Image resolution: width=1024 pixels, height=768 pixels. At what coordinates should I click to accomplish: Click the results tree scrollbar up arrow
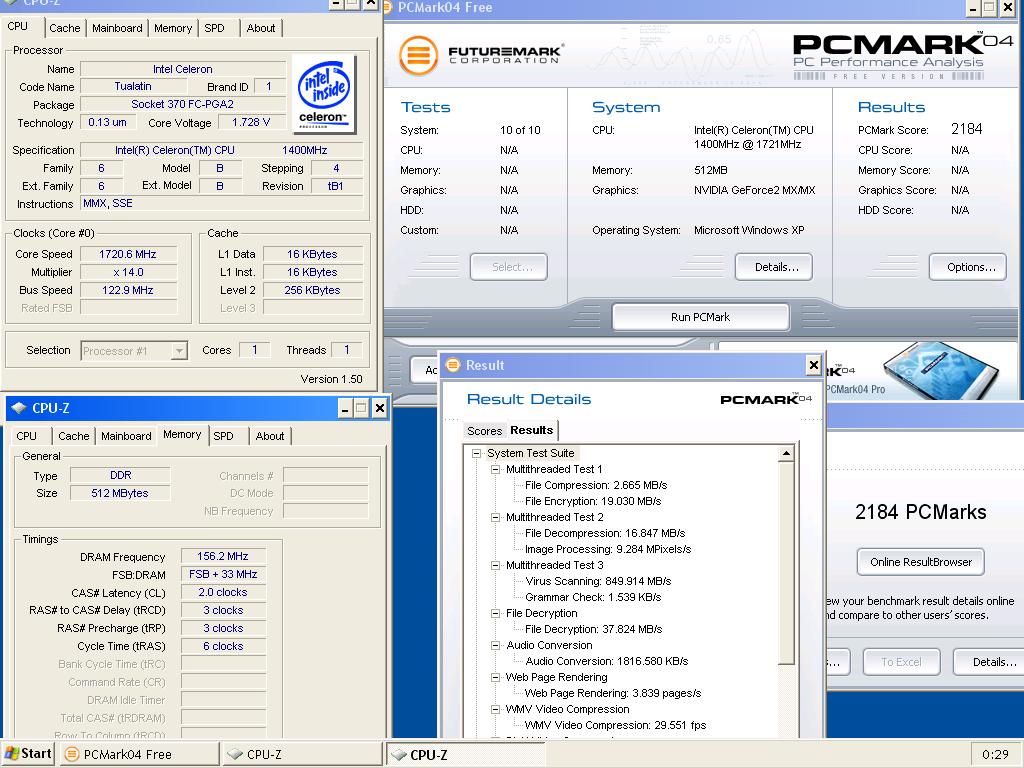tap(786, 453)
